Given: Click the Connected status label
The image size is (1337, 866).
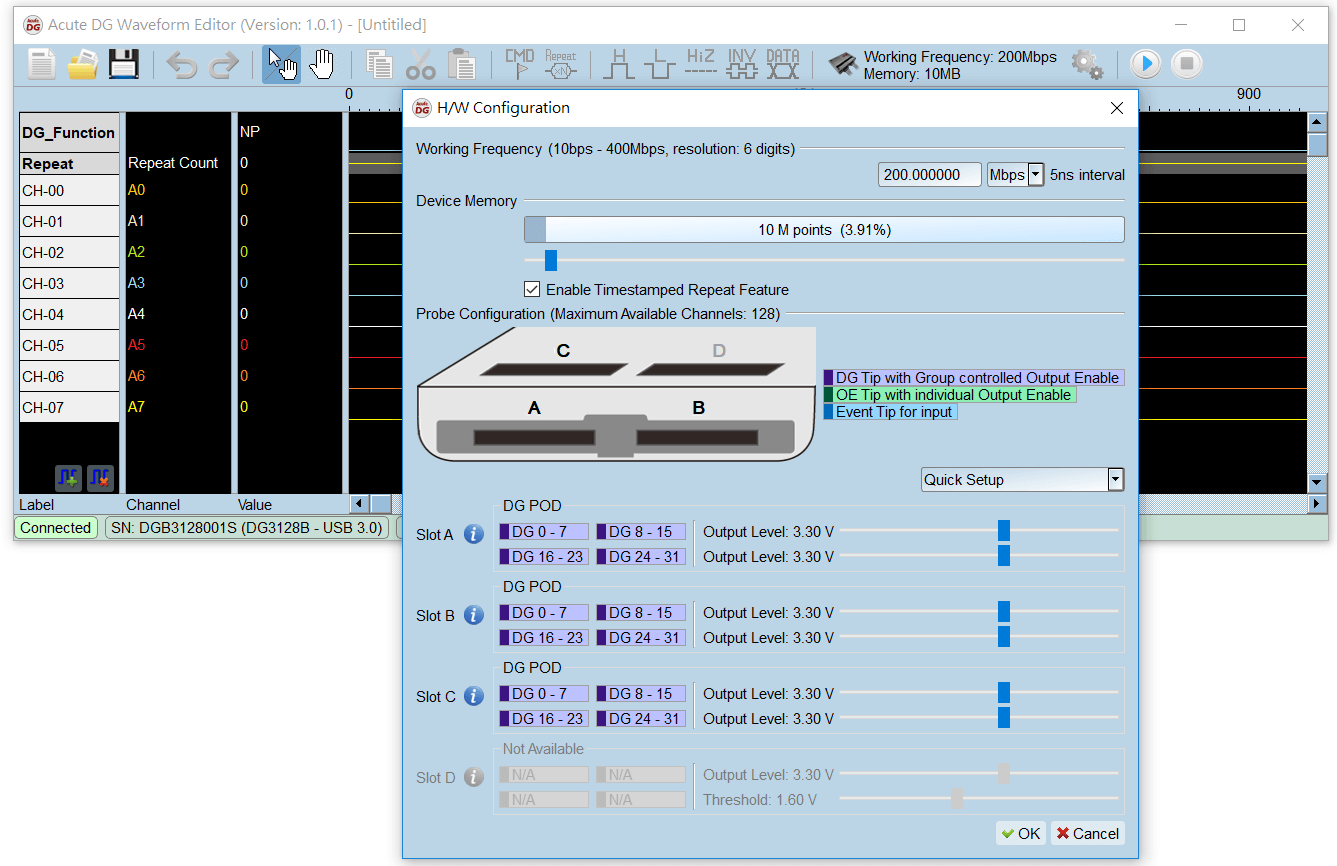Looking at the screenshot, I should coord(55,528).
